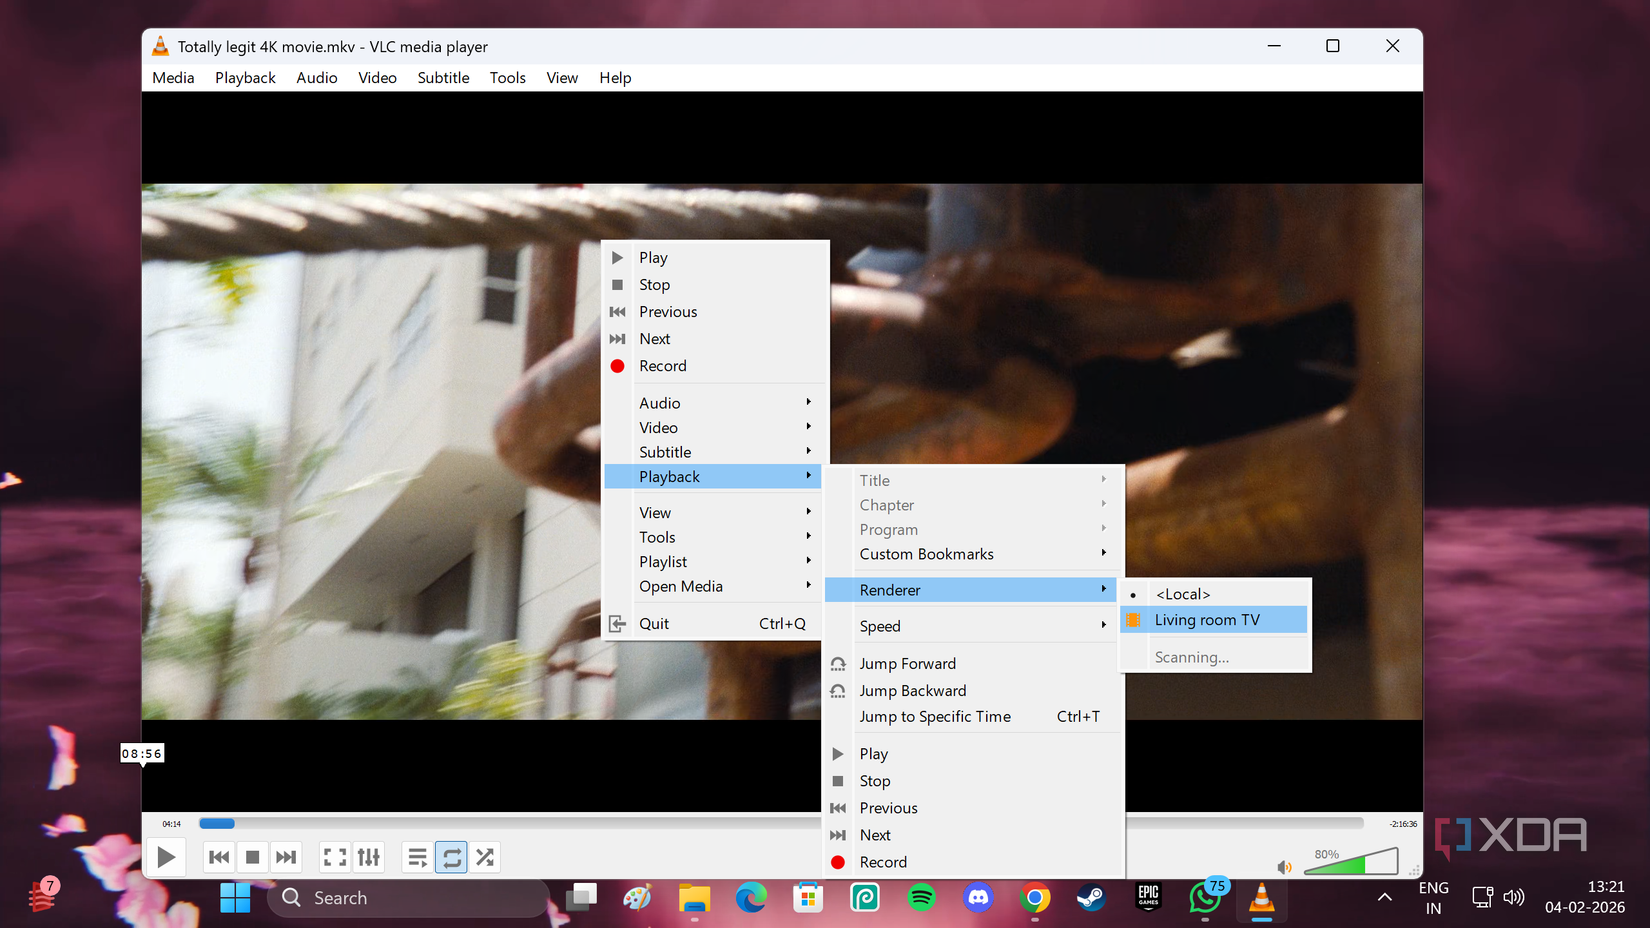Open the Speed submenu
The height and width of the screenshot is (928, 1650).
click(x=880, y=625)
